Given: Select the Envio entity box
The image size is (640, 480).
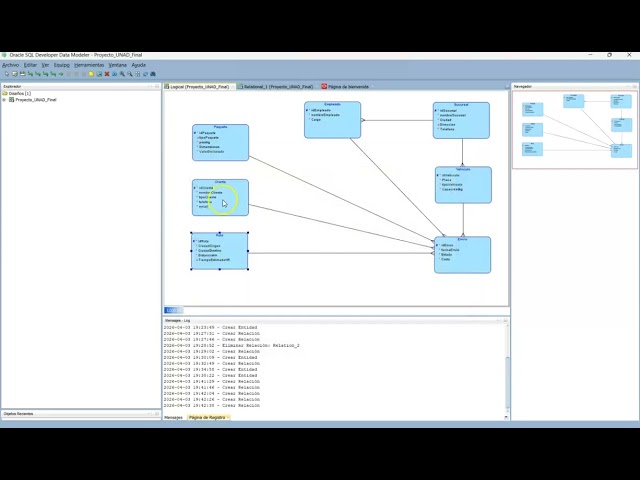Looking at the screenshot, I should coord(462,255).
